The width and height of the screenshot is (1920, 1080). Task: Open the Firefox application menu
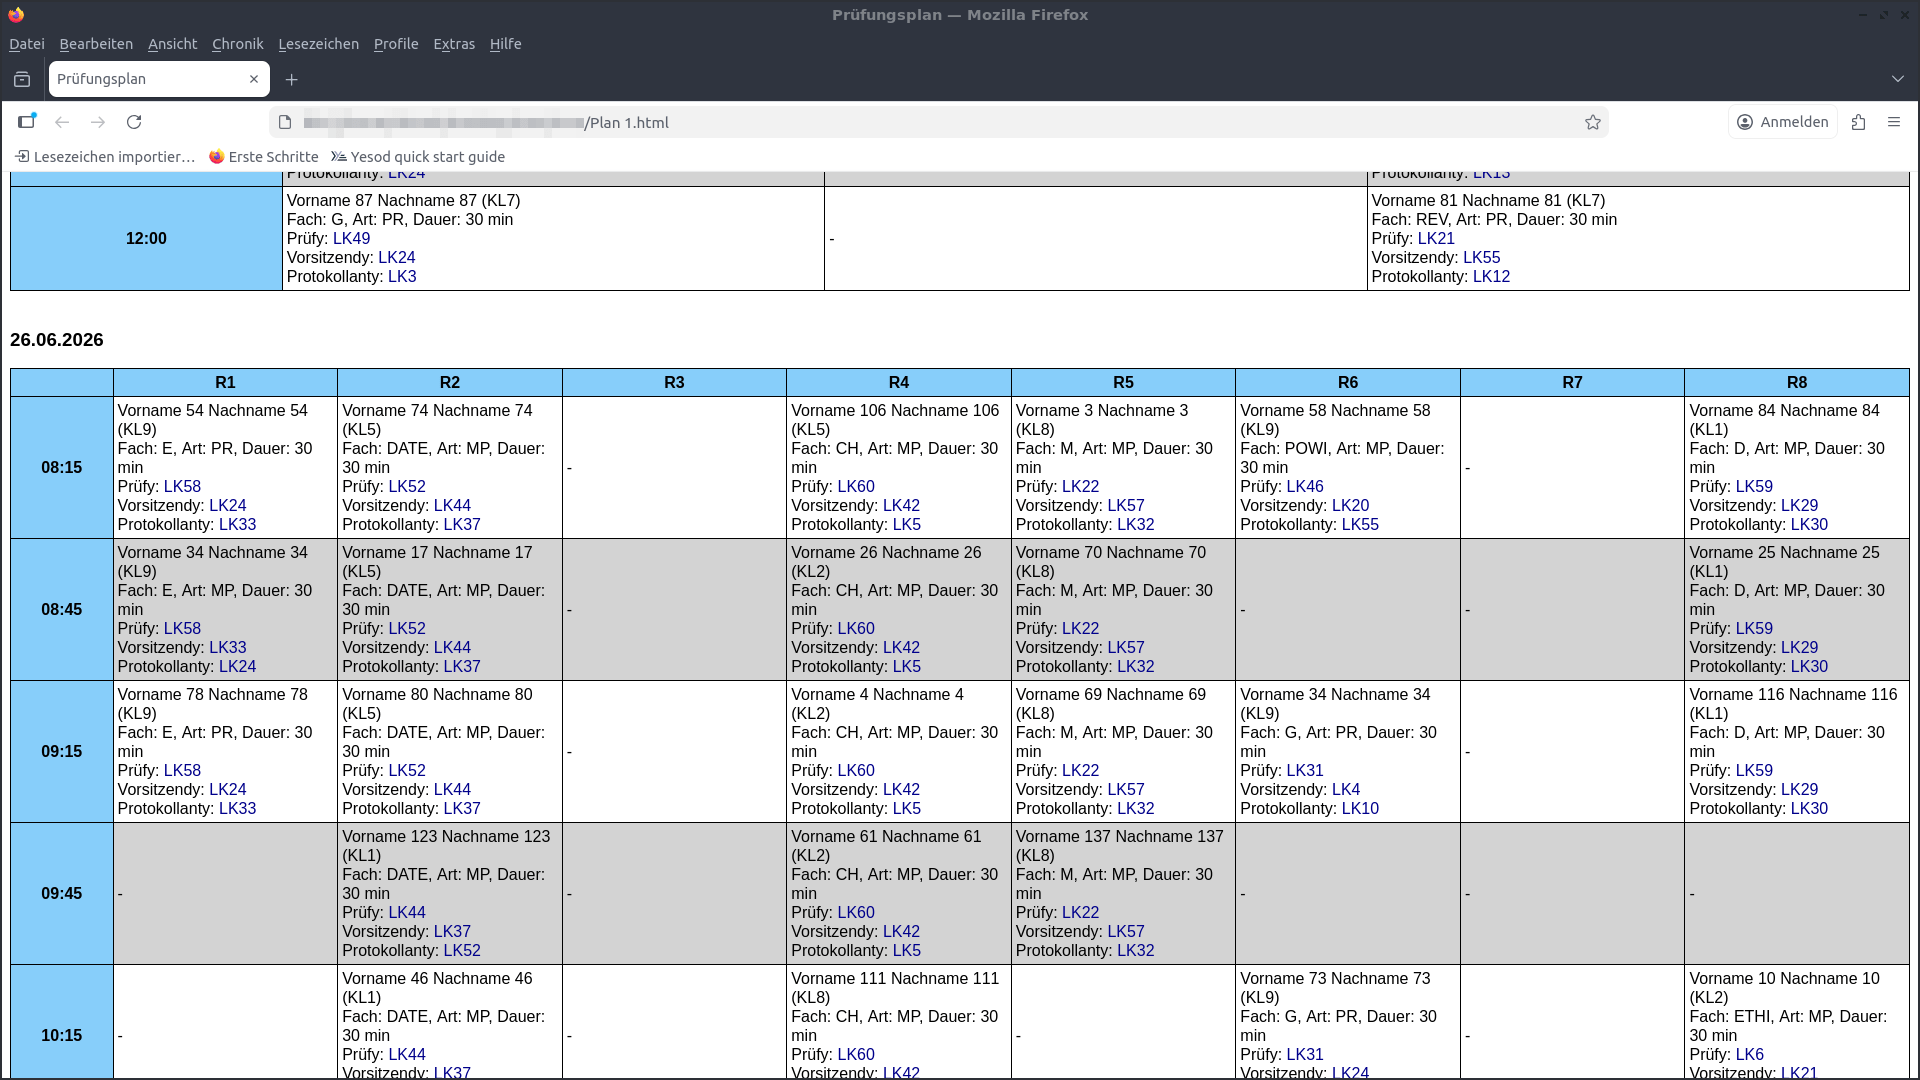1895,122
